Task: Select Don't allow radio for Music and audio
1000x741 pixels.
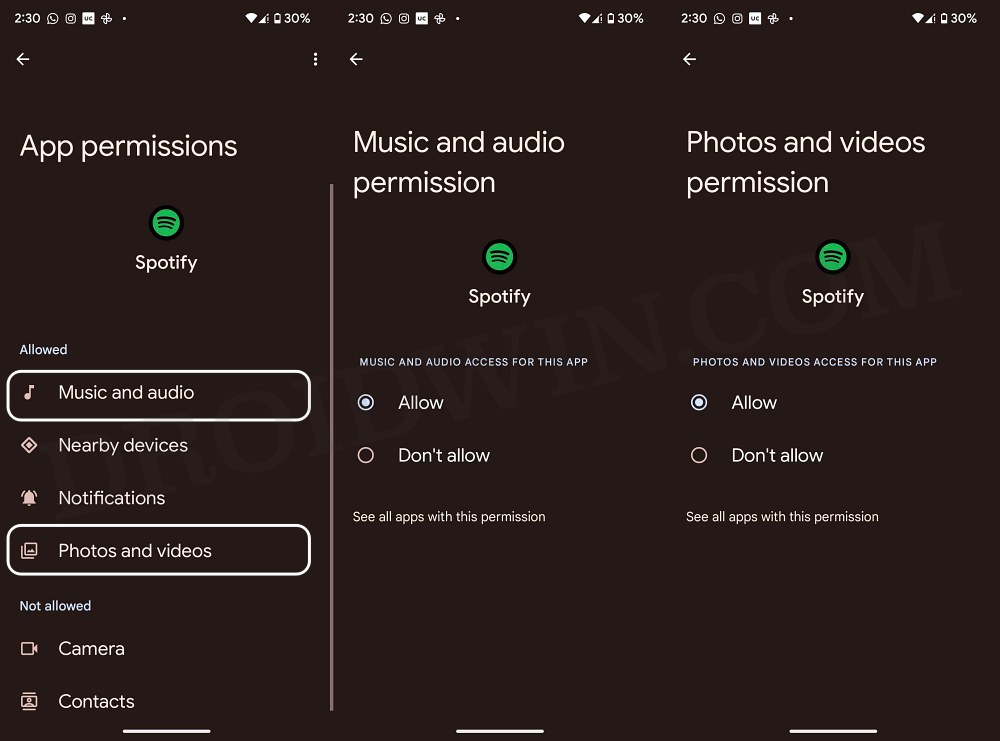Action: click(x=365, y=455)
